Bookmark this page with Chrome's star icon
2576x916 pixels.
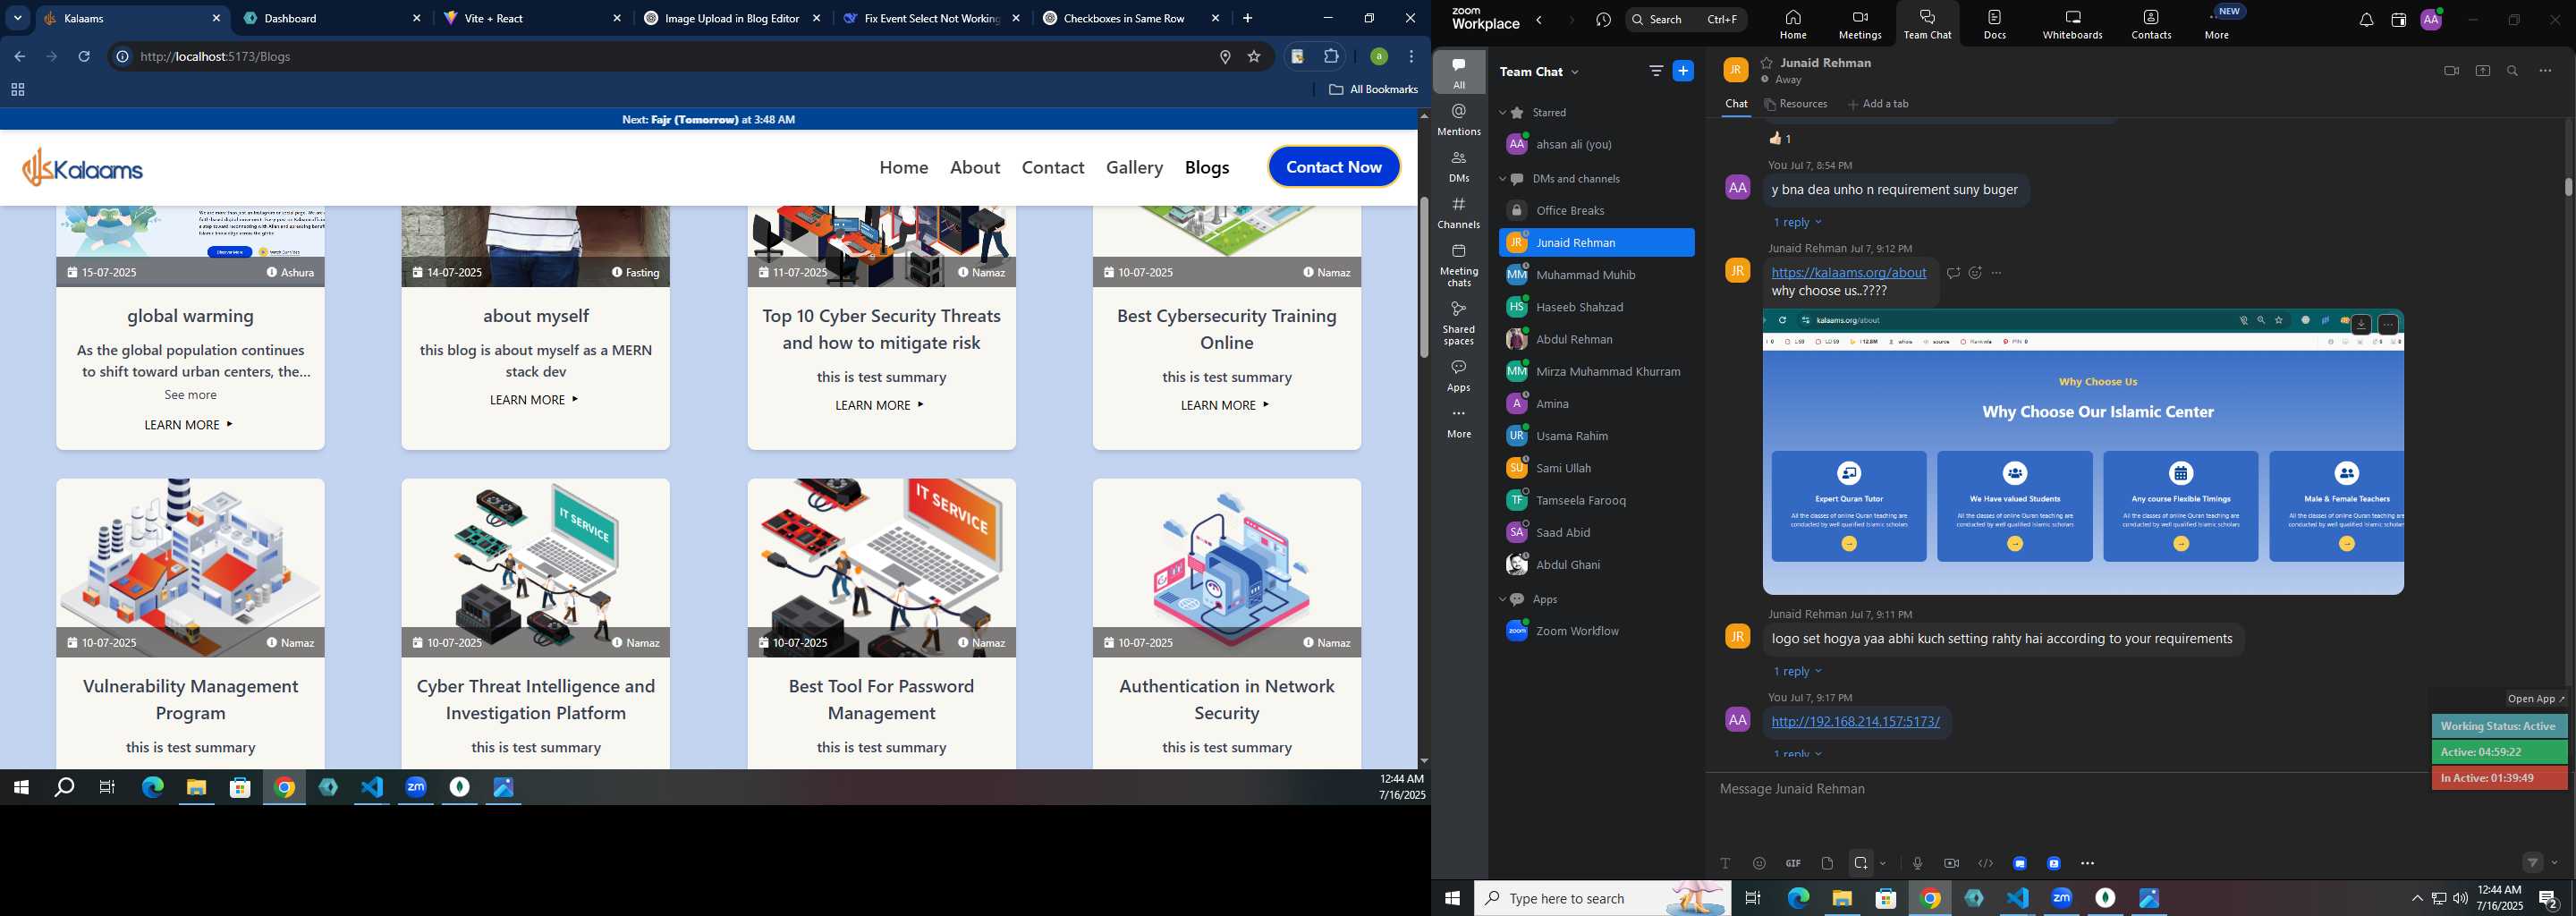click(1254, 57)
